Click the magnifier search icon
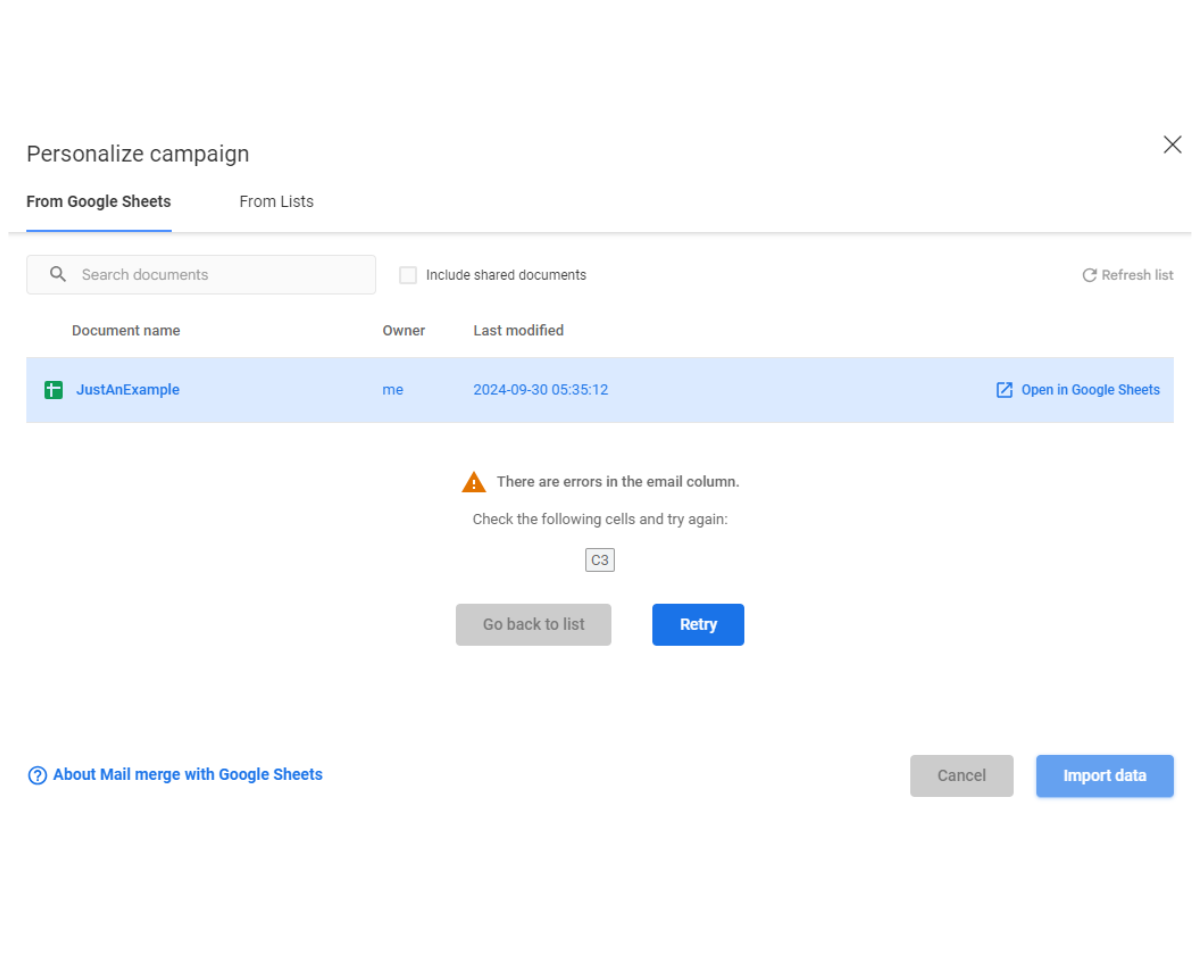The image size is (1200, 960). (58, 274)
